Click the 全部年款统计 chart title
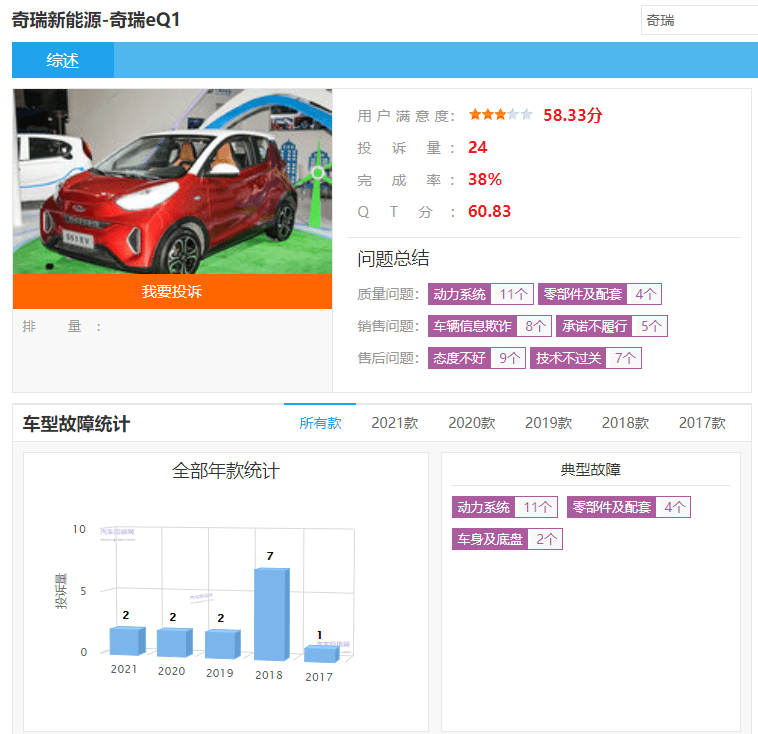The height and width of the screenshot is (734, 758). click(x=226, y=470)
